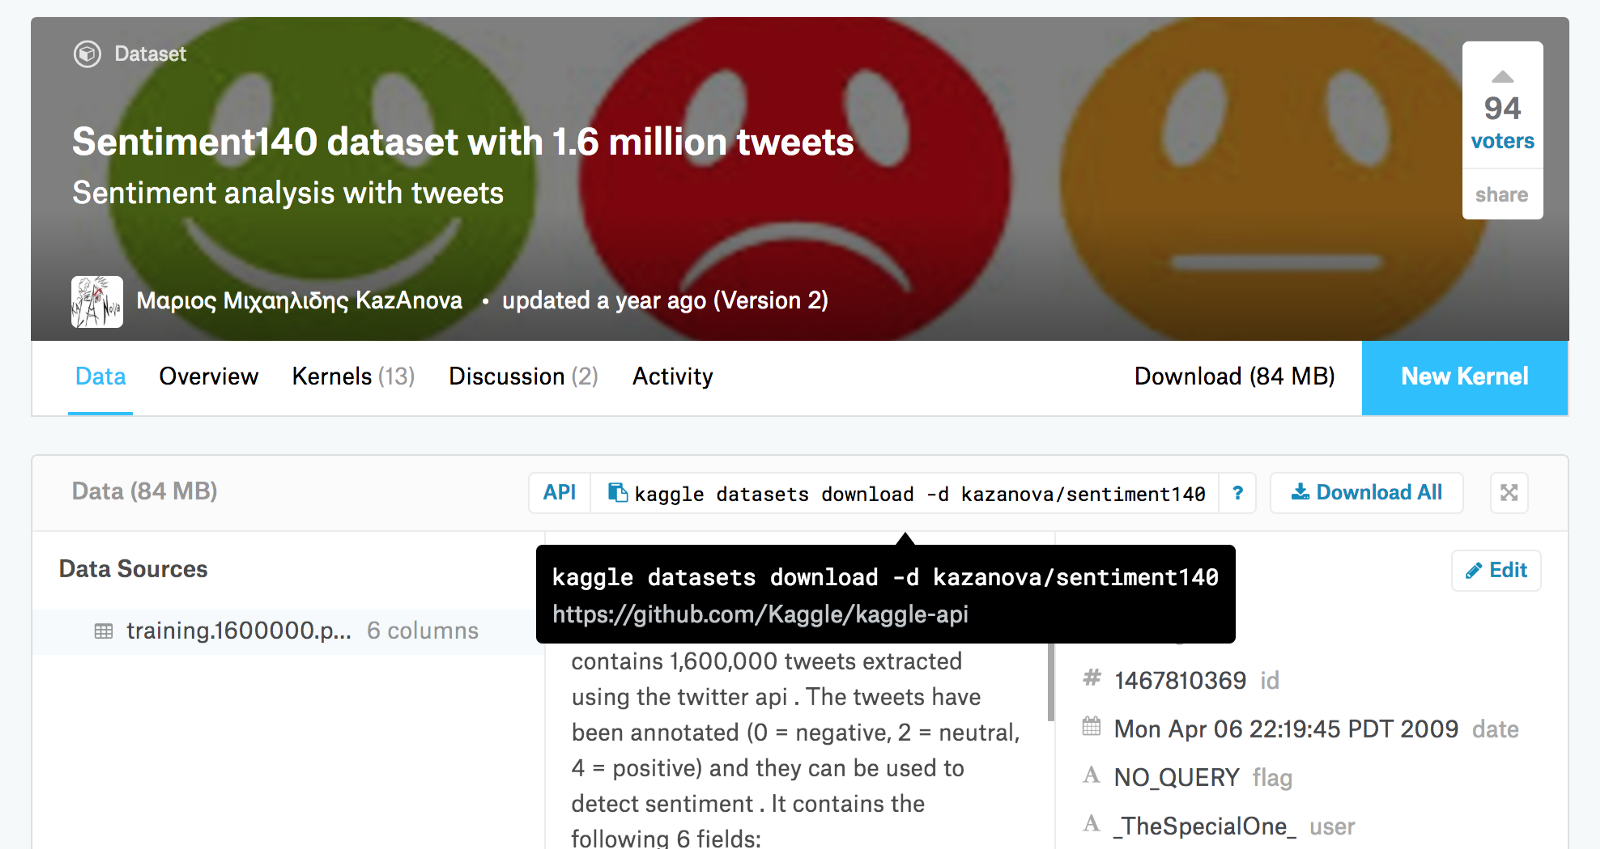1600x849 pixels.
Task: Click the calendar icon beside the date column
Action: coord(1092,727)
